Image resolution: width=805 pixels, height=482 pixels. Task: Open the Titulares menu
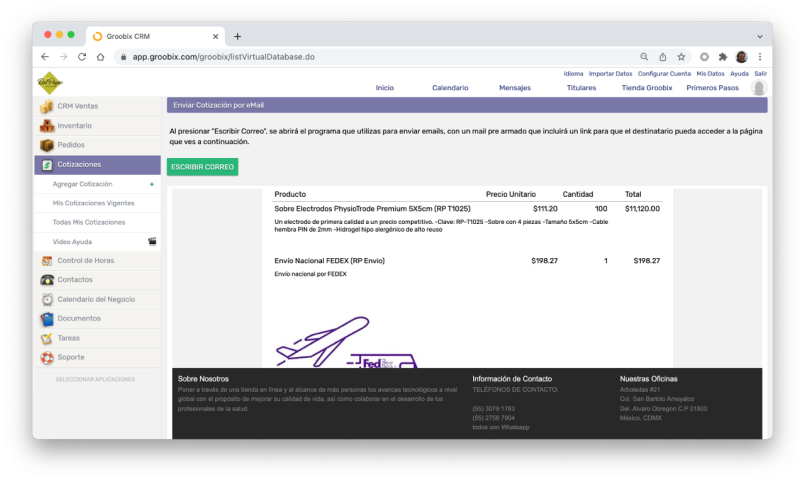581,88
